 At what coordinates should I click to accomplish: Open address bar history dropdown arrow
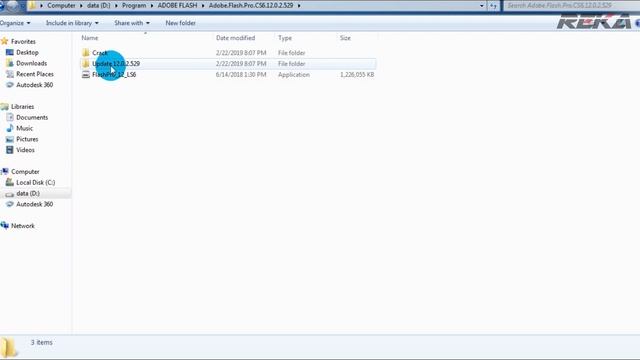tap(482, 6)
